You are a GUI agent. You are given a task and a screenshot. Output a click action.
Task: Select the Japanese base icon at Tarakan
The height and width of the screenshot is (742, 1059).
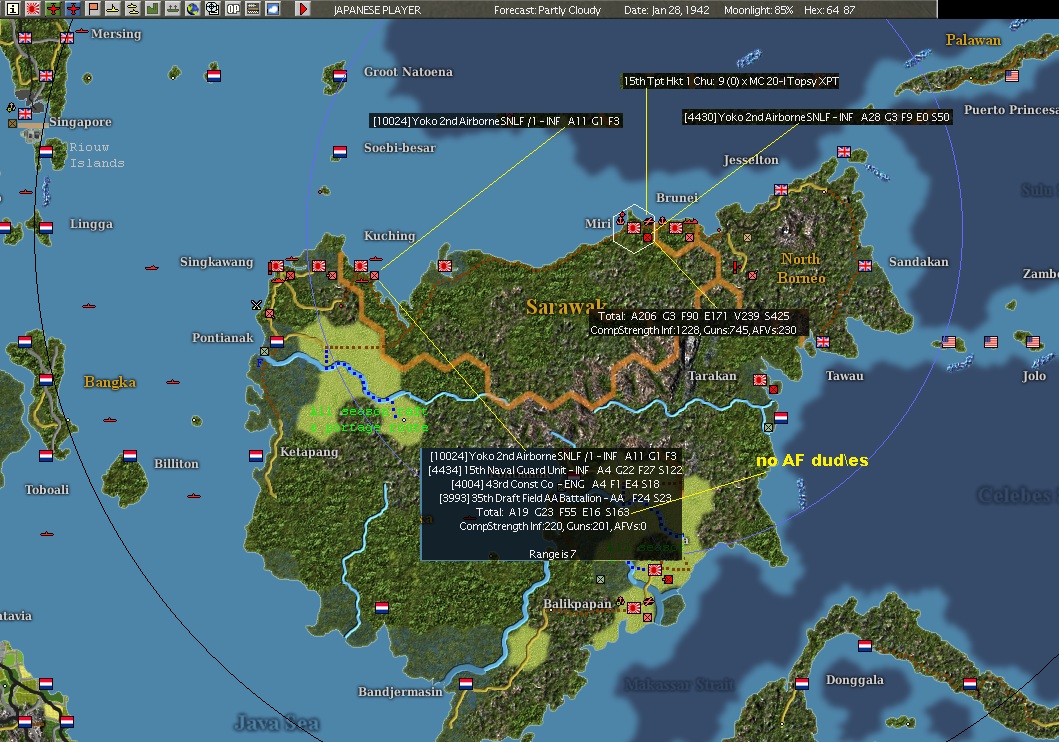(760, 380)
